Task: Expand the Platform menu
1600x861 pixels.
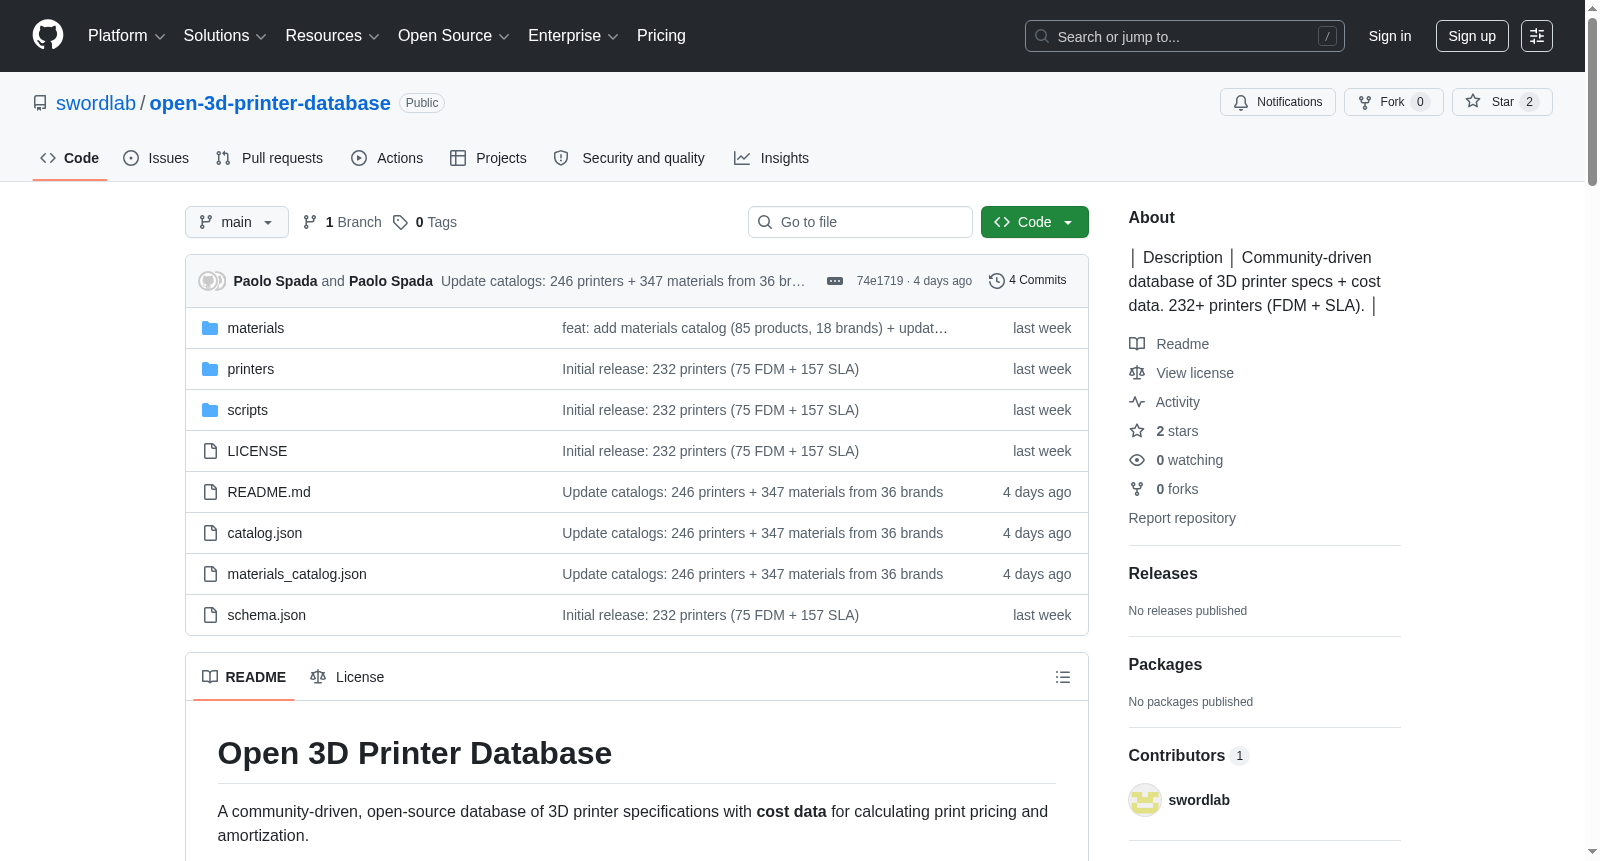Action: (x=126, y=36)
